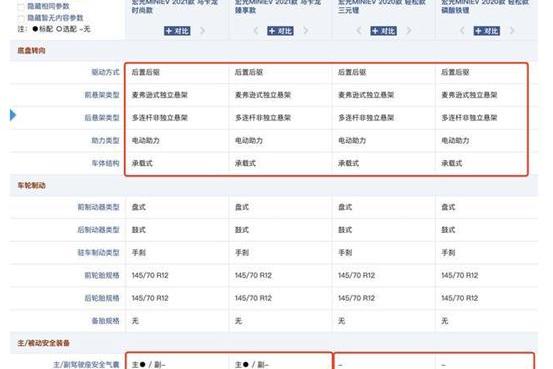Select 备胎规格 value 无 for 磷酸铁锂
The width and height of the screenshot is (553, 369).
pyautogui.click(x=445, y=321)
